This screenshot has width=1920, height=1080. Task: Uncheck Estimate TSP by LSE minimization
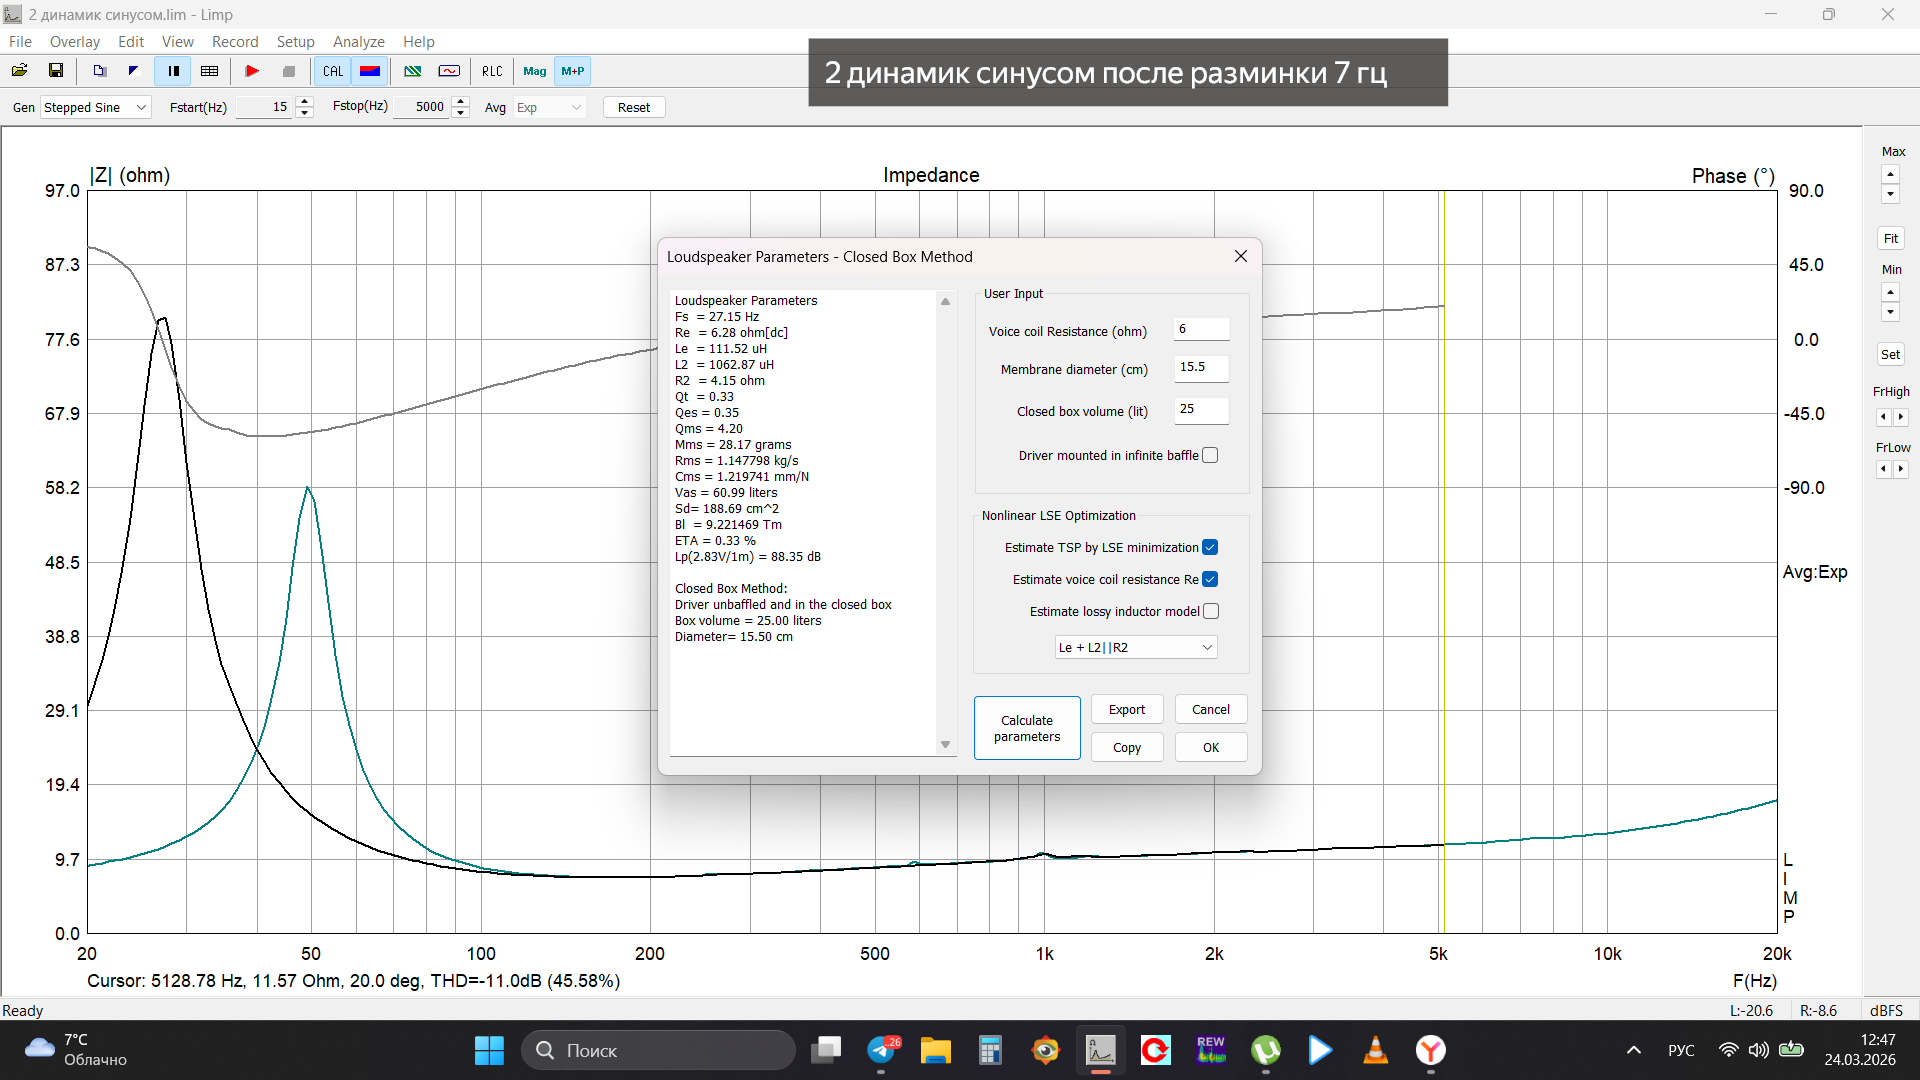click(1210, 548)
